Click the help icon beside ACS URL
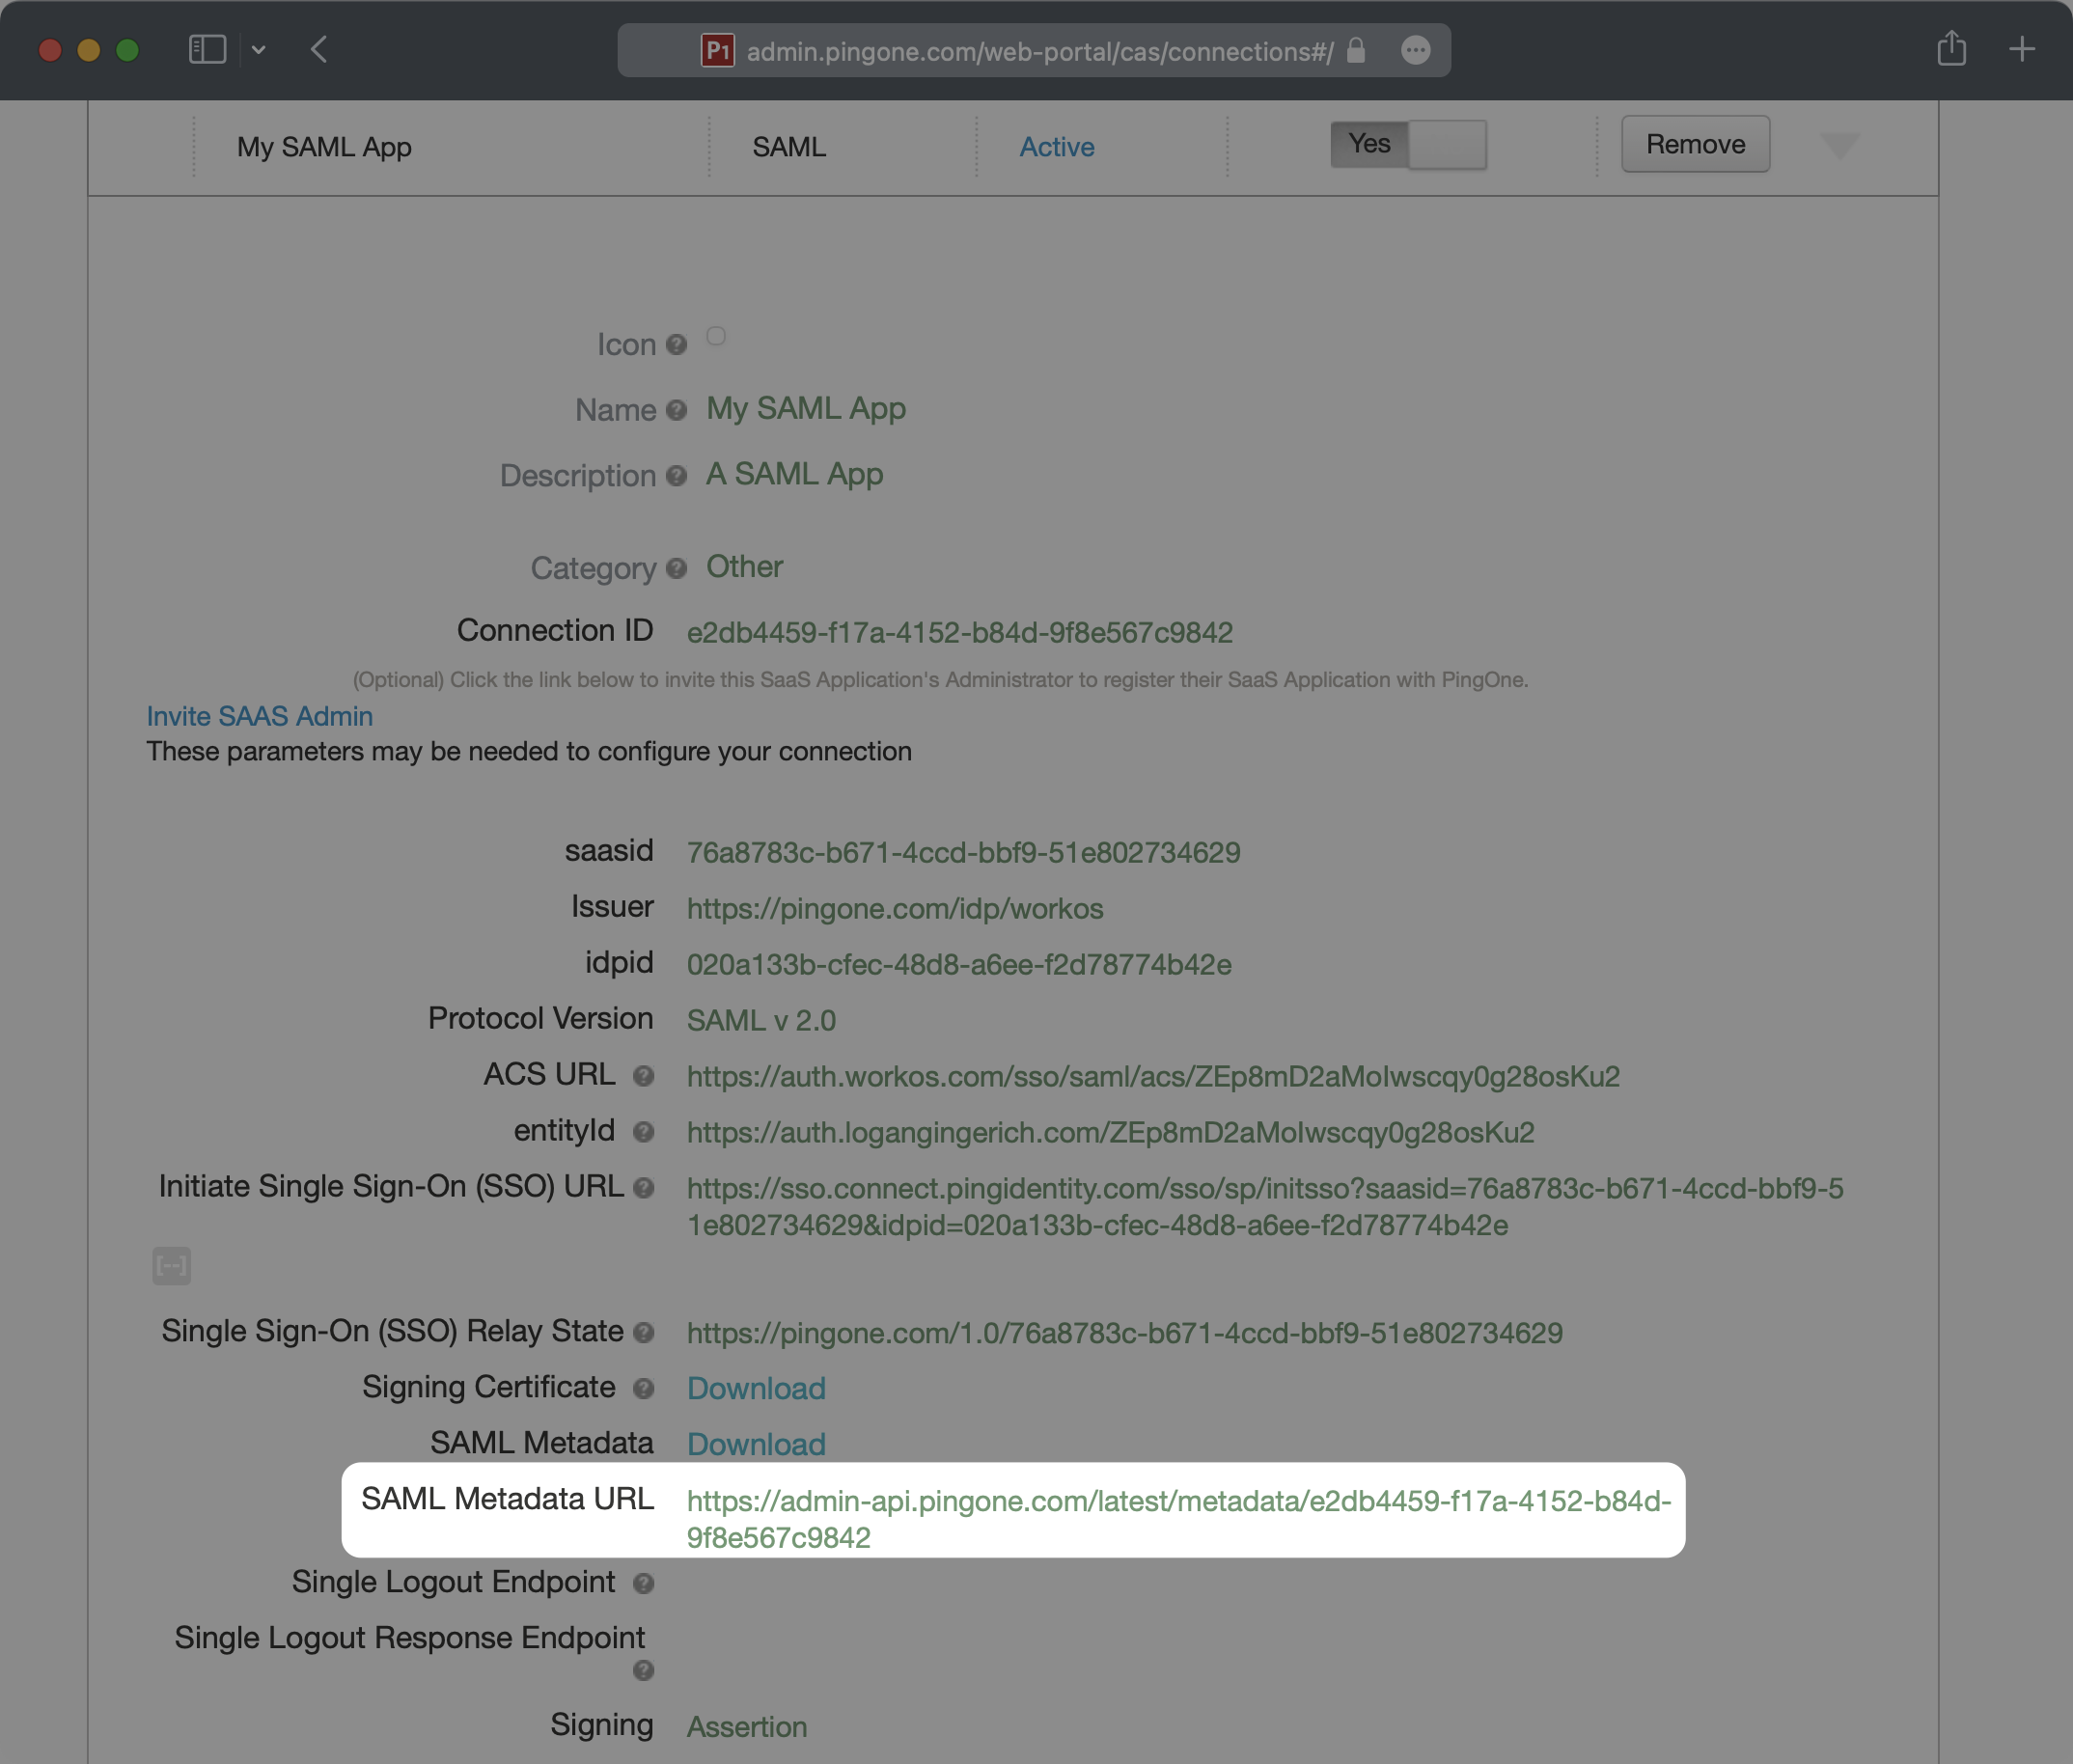Viewport: 2073px width, 1764px height. pyautogui.click(x=643, y=1076)
